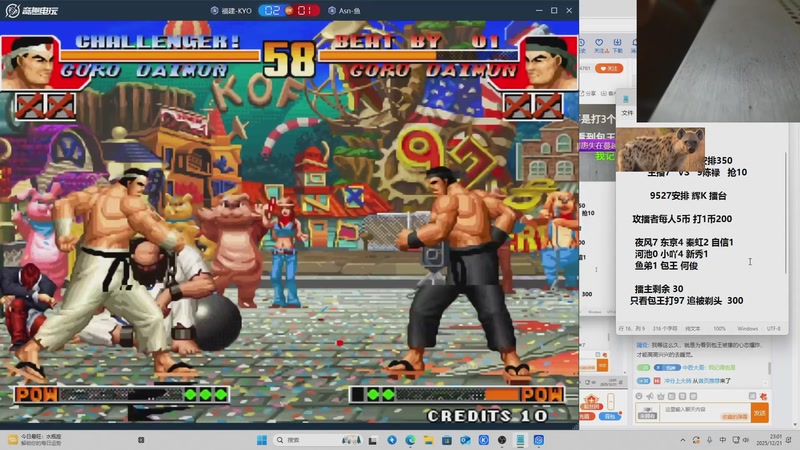Click the Notepad vertical scrollbar
This screenshot has height=450, width=800.
[786, 212]
